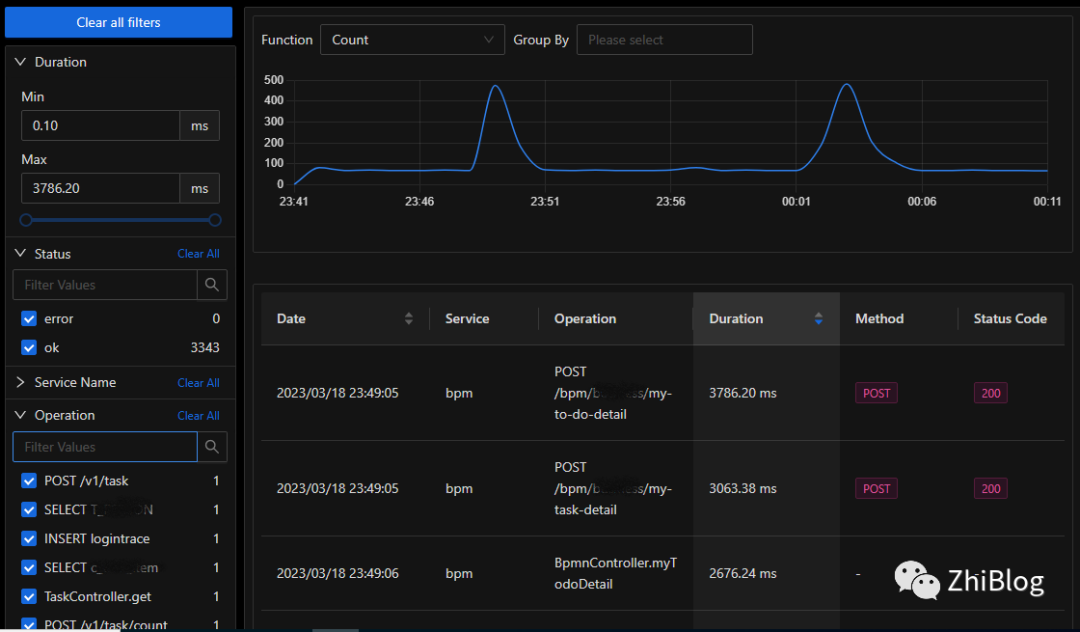Click the Status filter values search box
1080x632 pixels.
pos(105,284)
